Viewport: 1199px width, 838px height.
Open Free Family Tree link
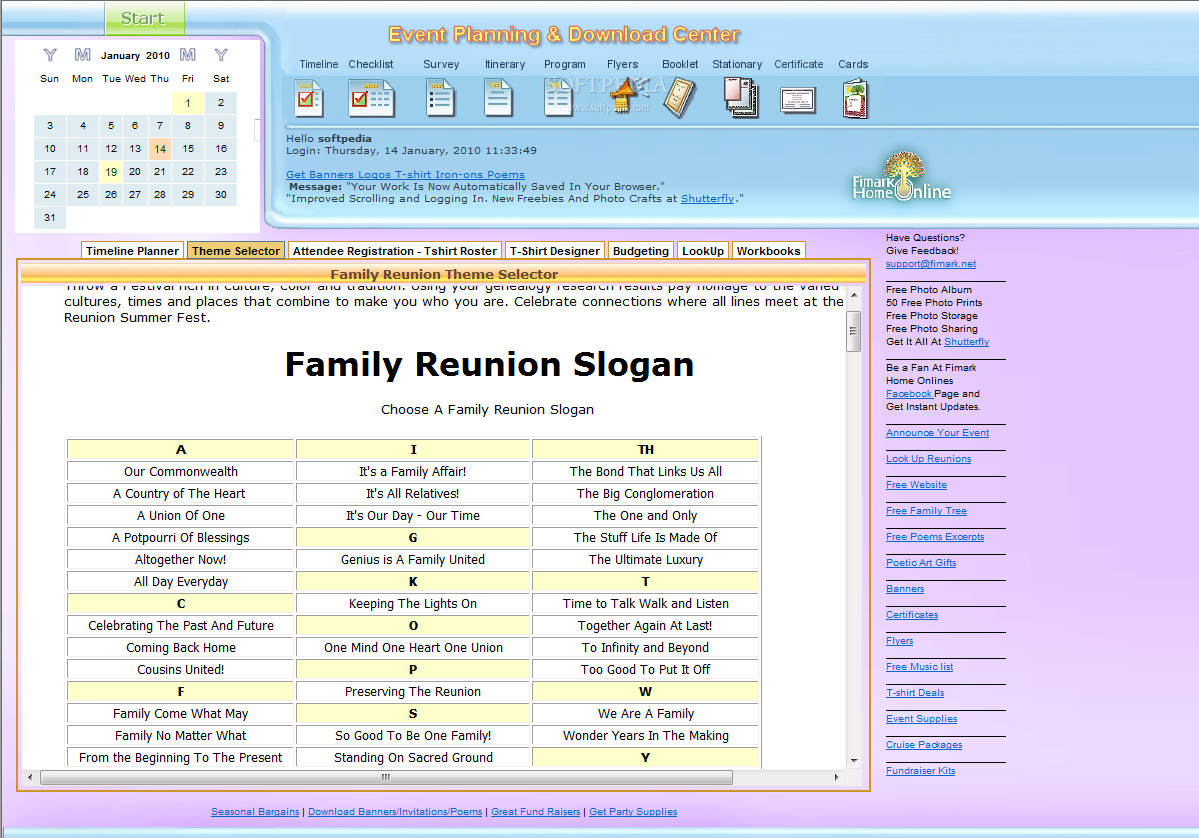(x=926, y=511)
